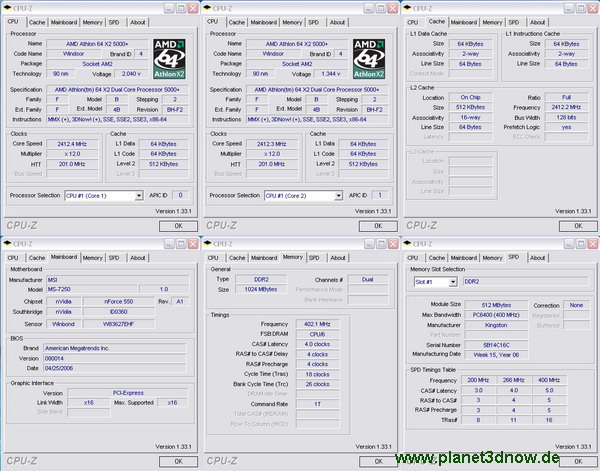Click the L2 Frequency value 2412.2 MHz
The height and width of the screenshot is (471, 600).
pyautogui.click(x=566, y=108)
